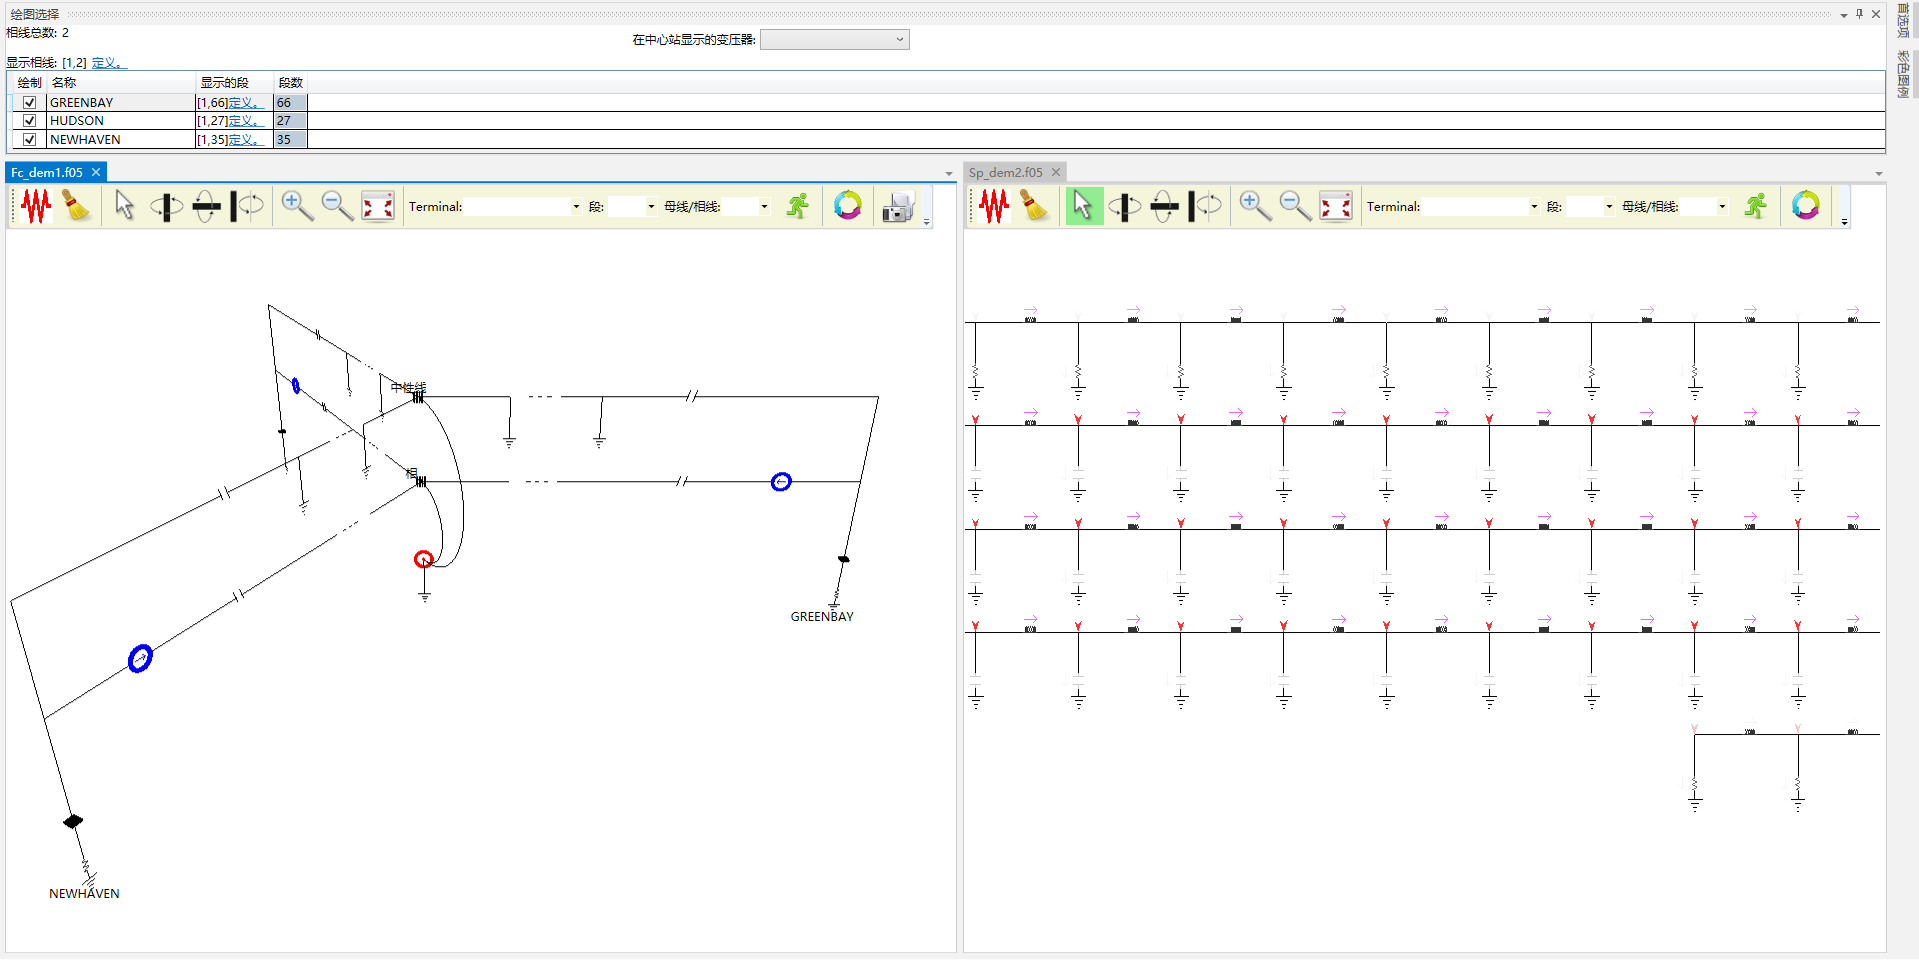Screen dimensions: 1919x960
Task: Select the pointer tool in Fc_dem1 toolbar
Action: coord(124,206)
